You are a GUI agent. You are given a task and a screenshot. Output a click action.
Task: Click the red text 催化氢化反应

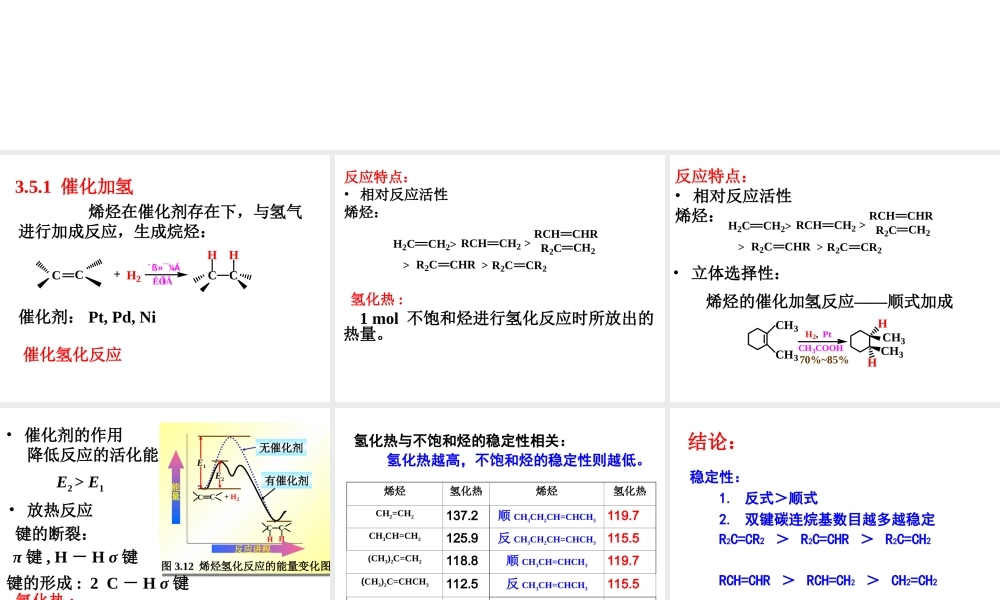(x=71, y=355)
